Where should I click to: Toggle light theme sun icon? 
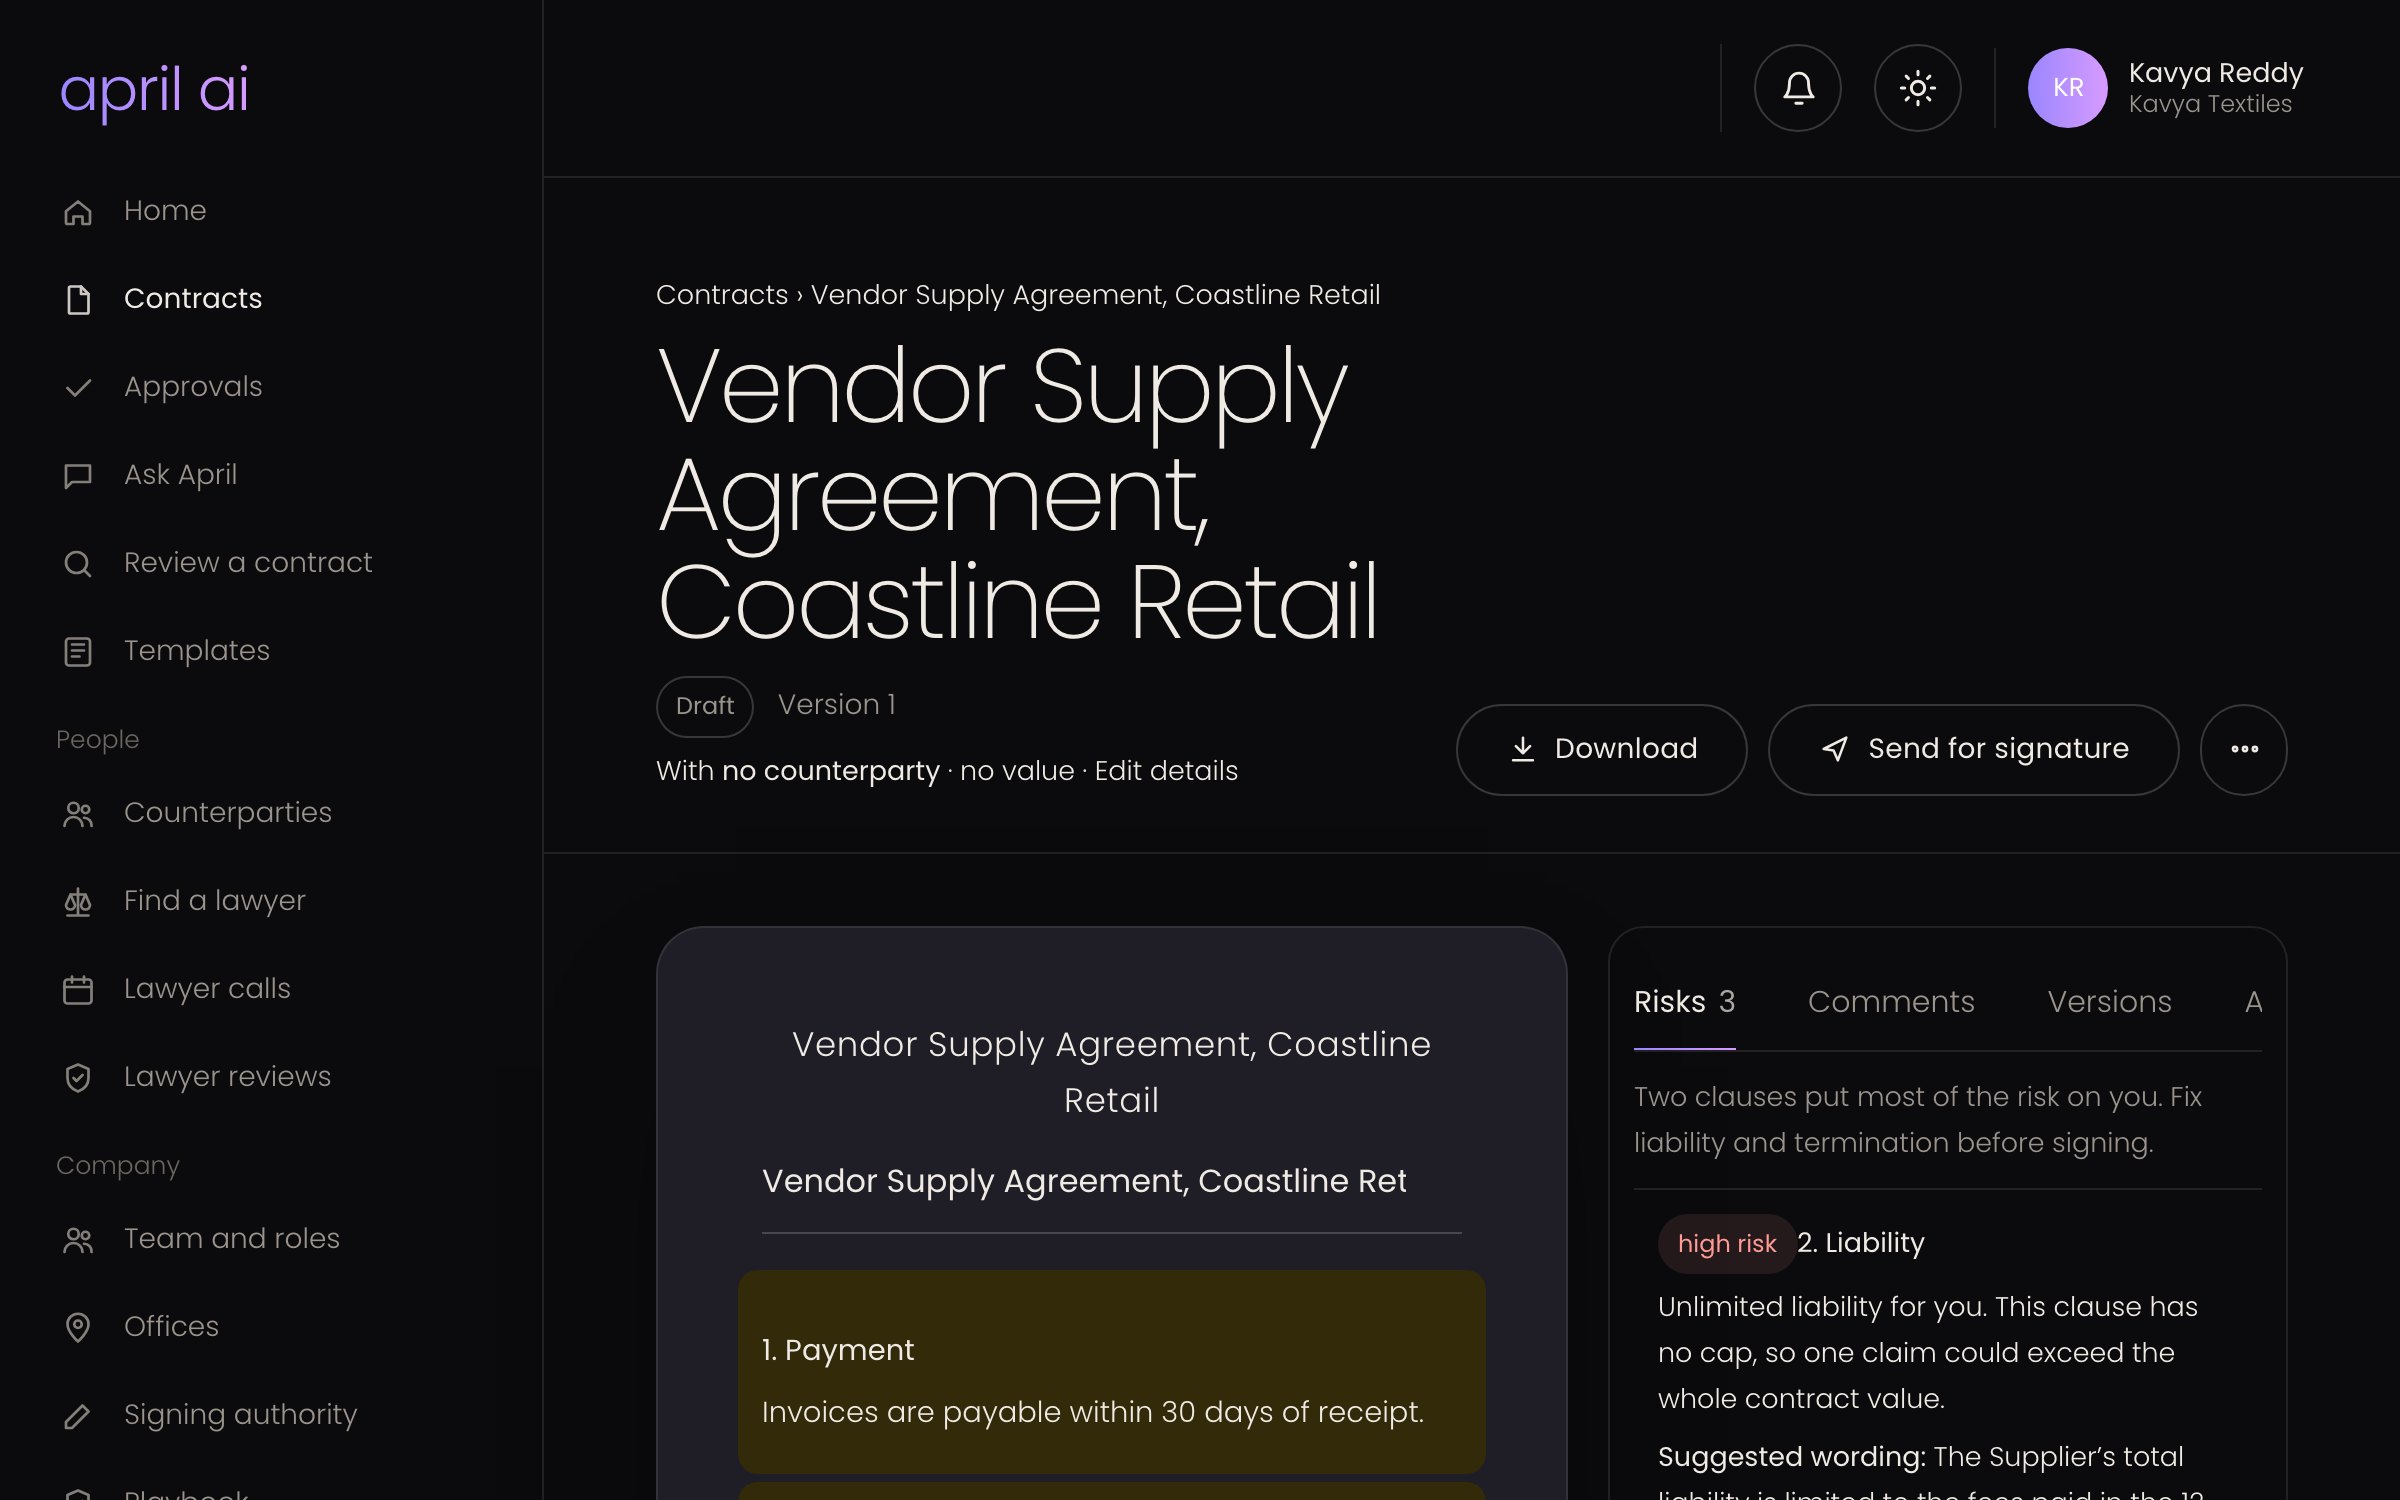click(1917, 88)
